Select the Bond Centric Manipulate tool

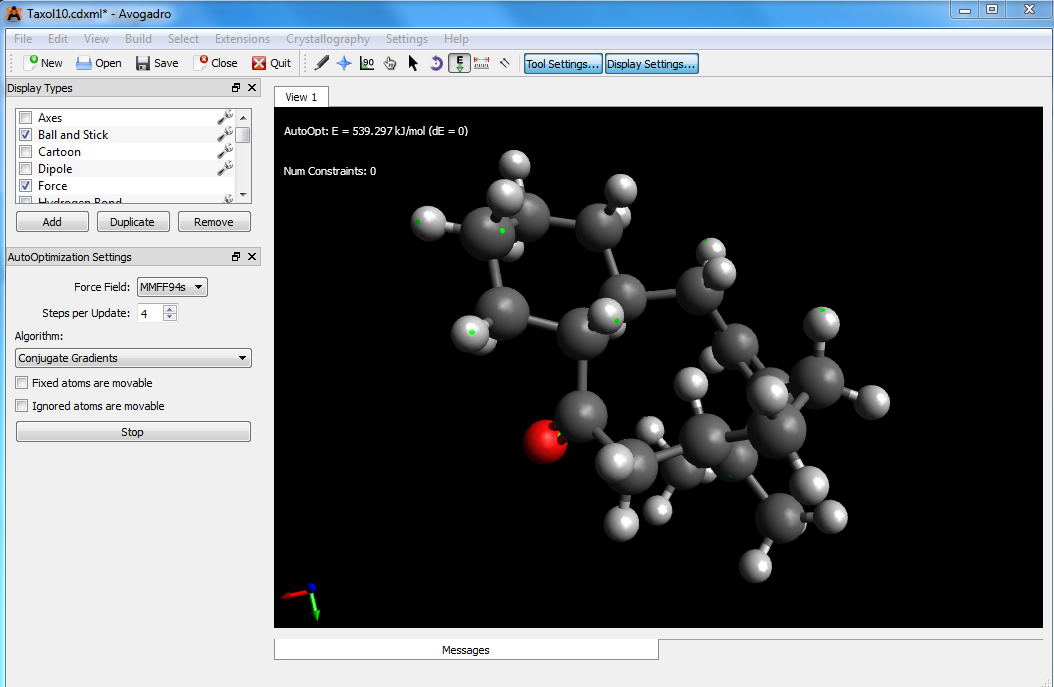pyautogui.click(x=367, y=63)
